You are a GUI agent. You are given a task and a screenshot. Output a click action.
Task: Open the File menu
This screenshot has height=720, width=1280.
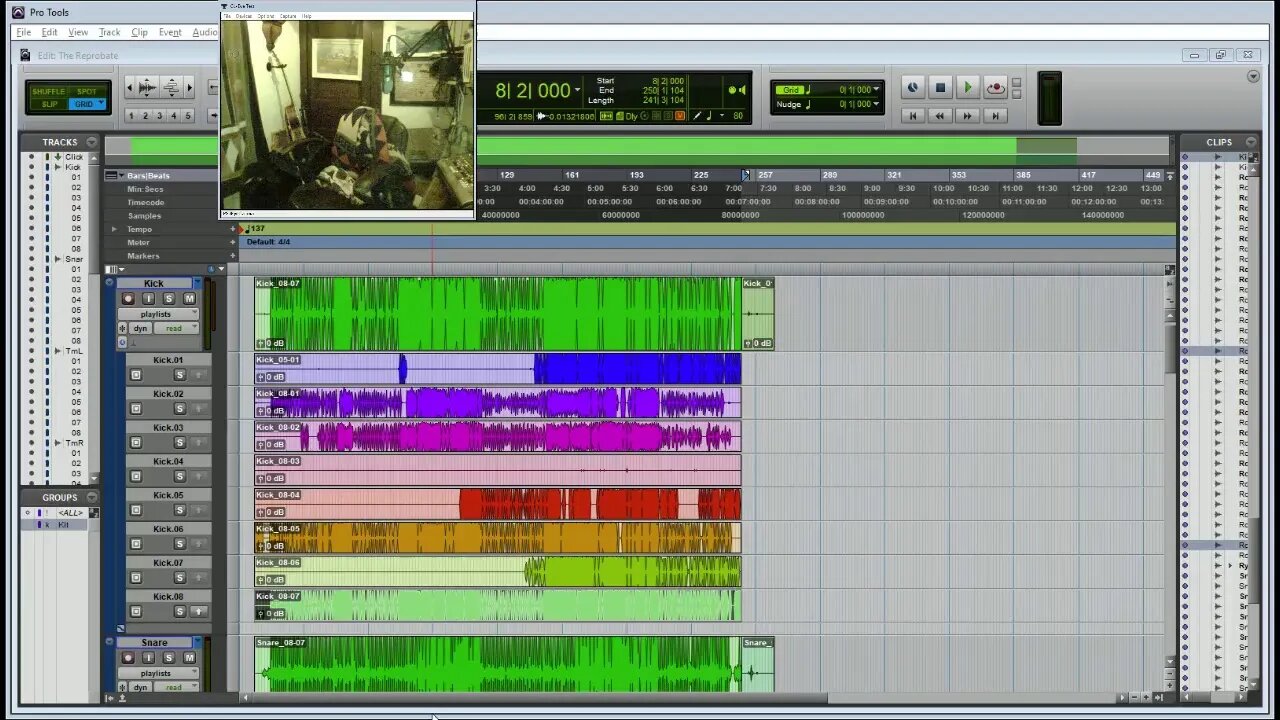24,32
